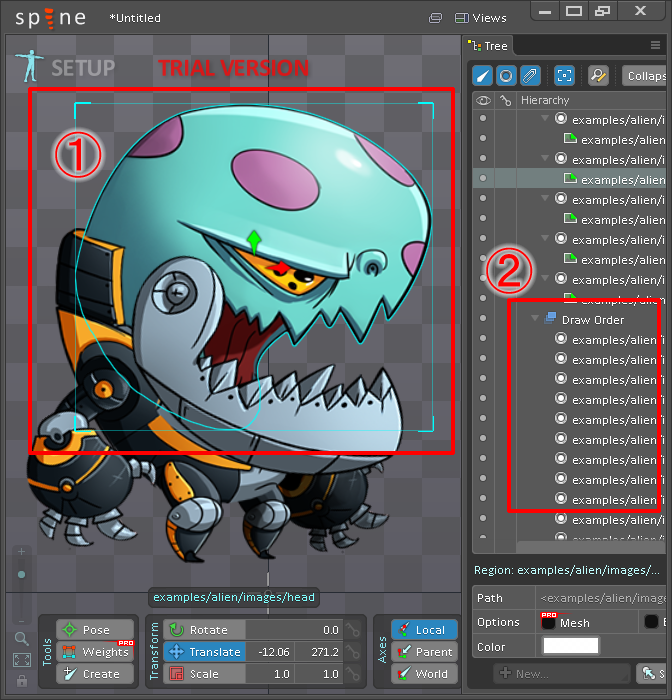Activate the Rotate transform tool
The height and width of the screenshot is (700, 672).
tap(204, 629)
